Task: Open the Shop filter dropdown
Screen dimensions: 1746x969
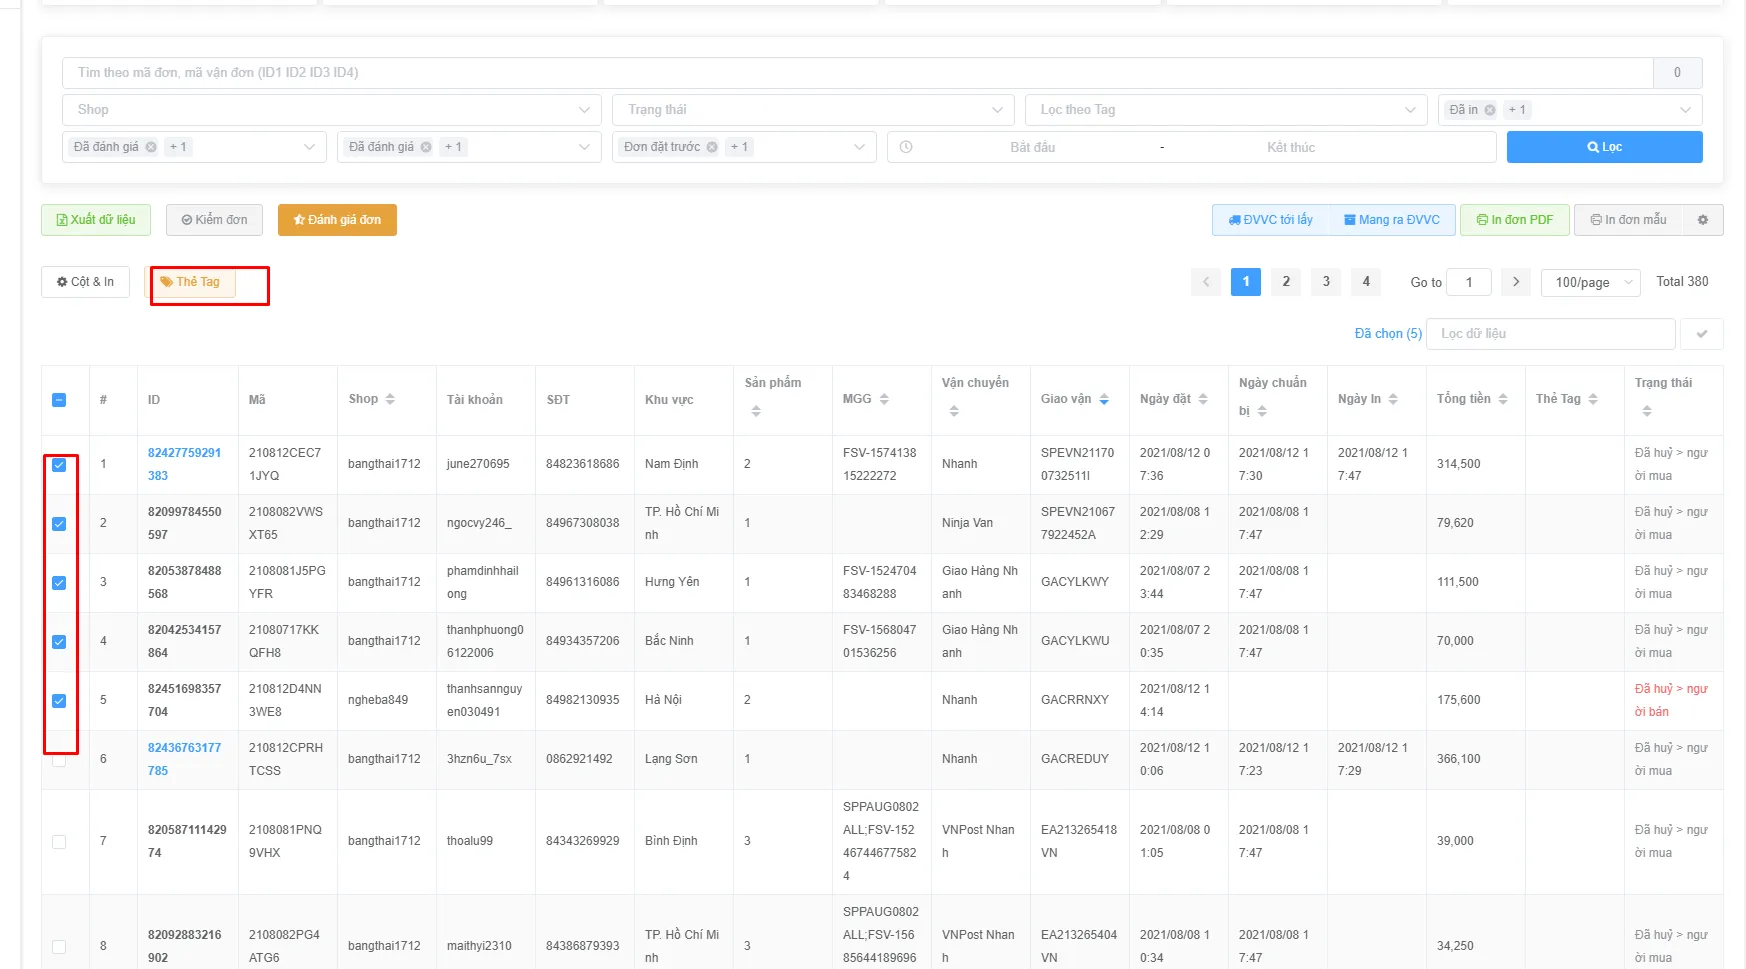Action: (x=332, y=110)
